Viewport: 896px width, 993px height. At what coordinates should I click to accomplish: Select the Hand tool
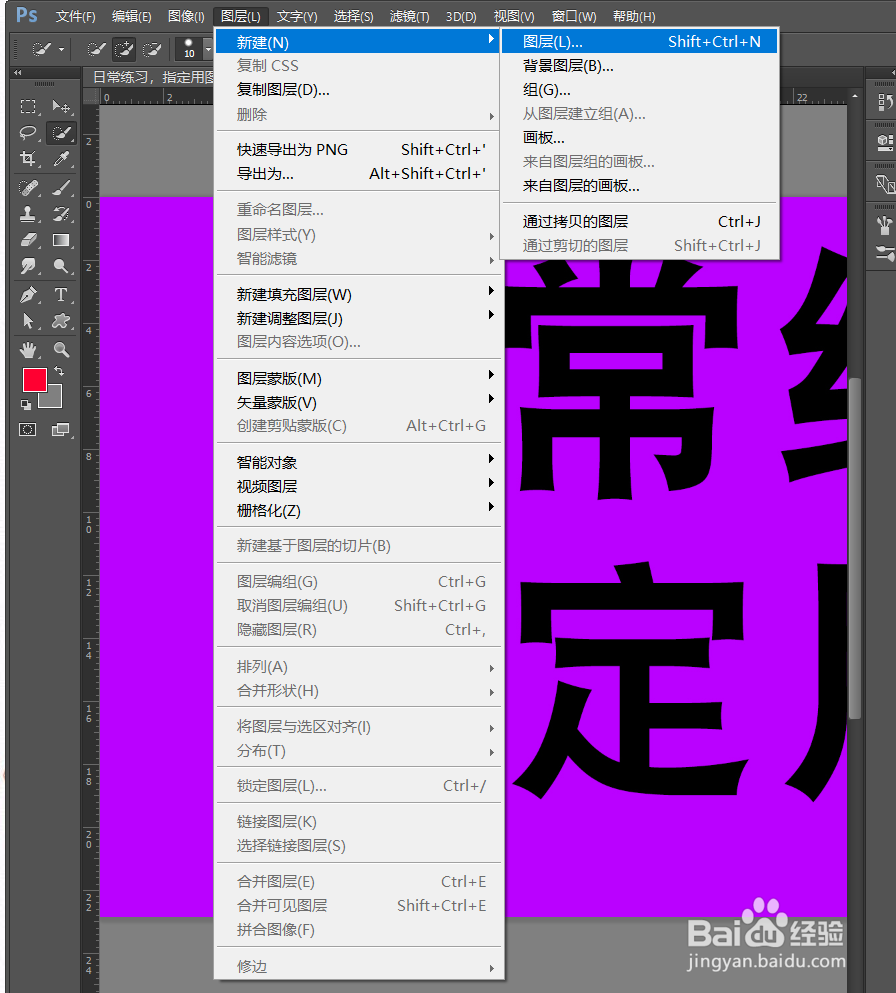point(27,350)
